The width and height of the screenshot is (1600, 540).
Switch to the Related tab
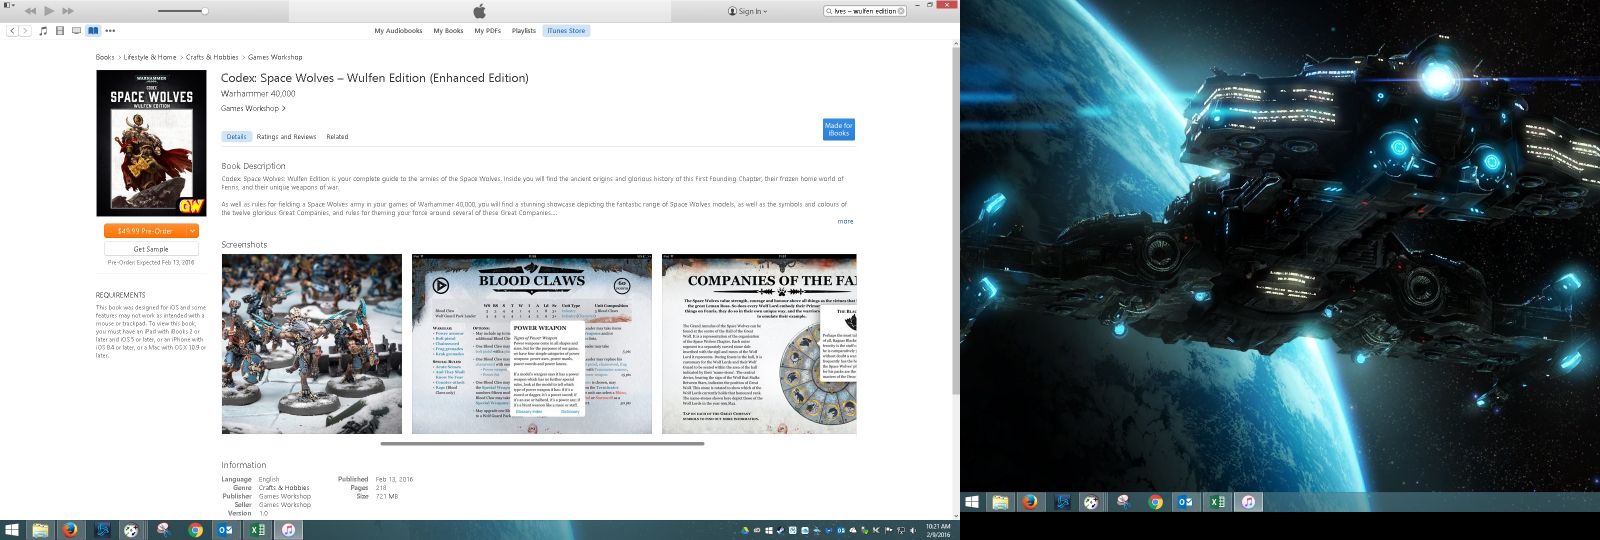pos(337,137)
